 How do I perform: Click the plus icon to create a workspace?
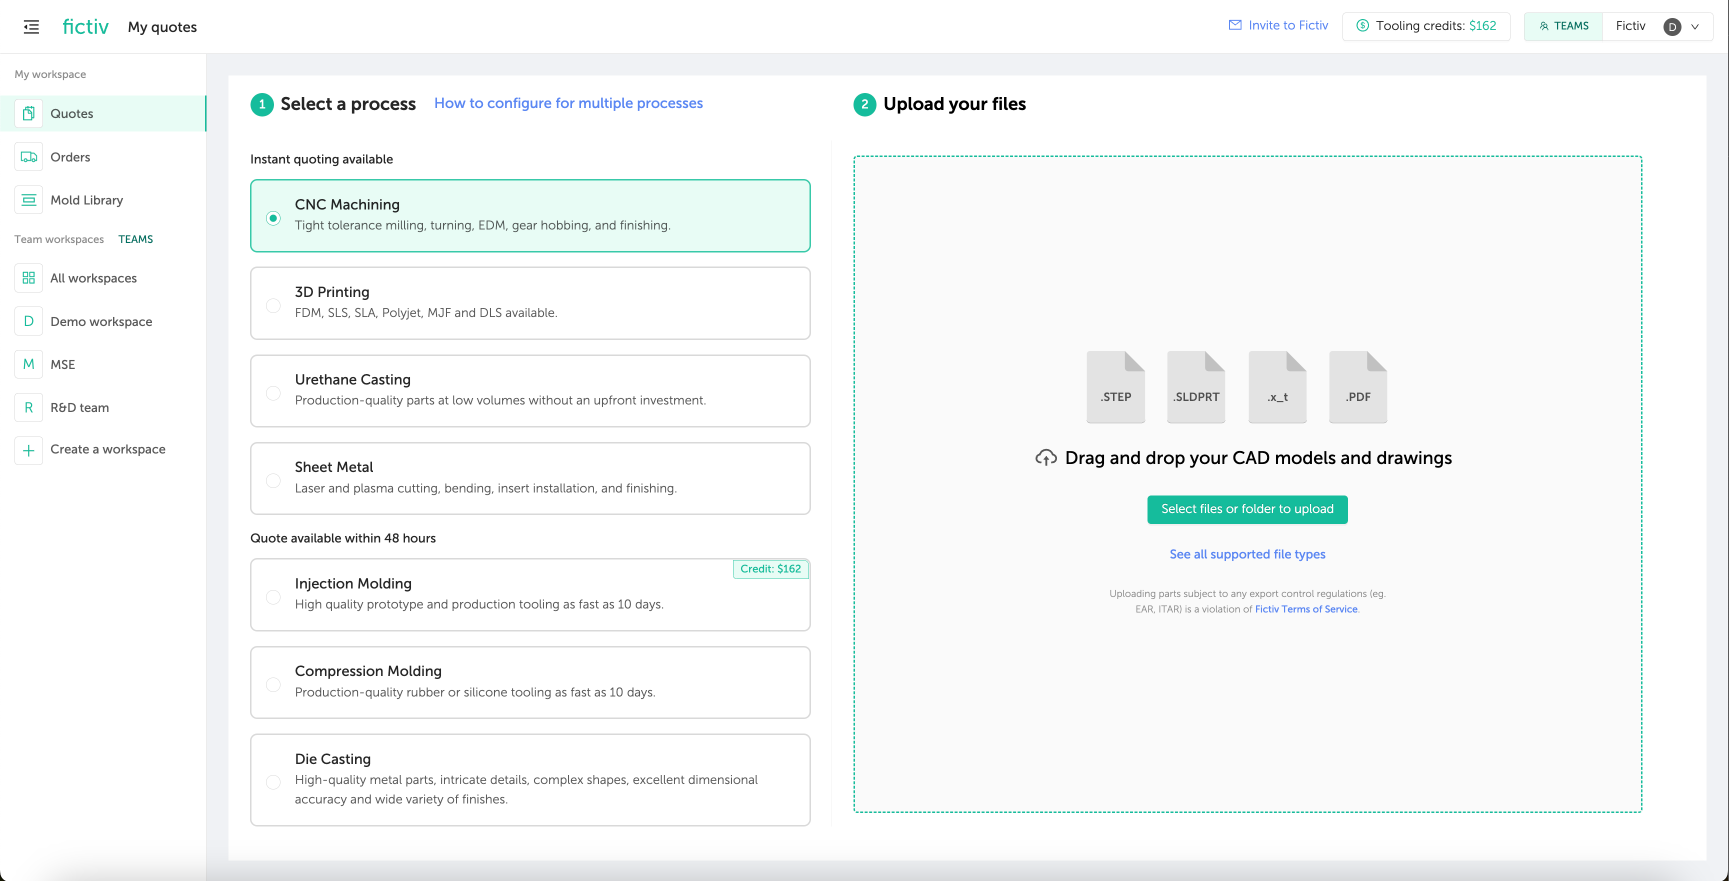click(x=29, y=450)
